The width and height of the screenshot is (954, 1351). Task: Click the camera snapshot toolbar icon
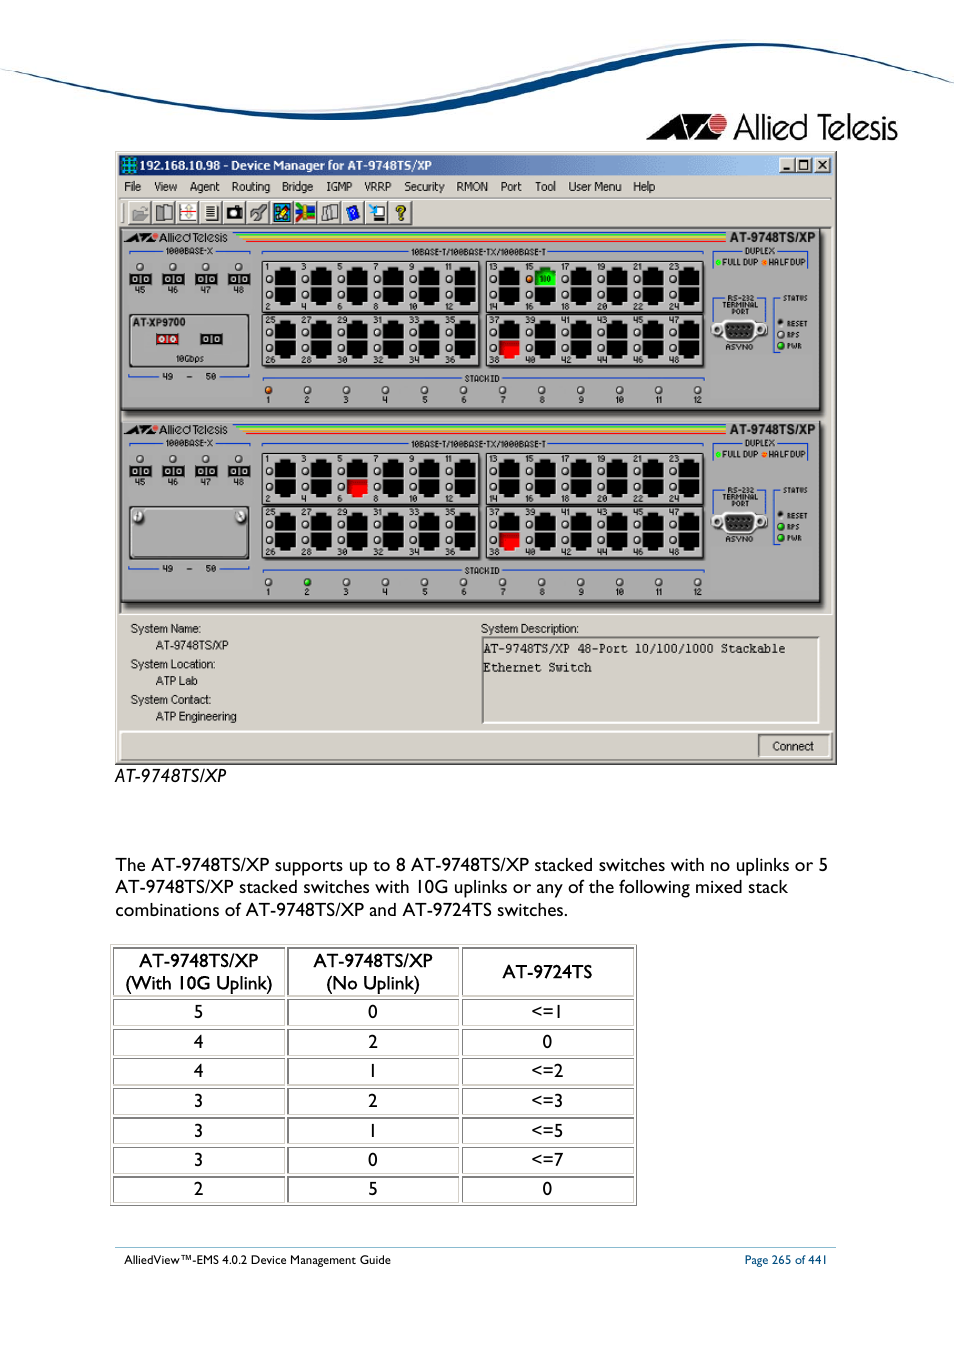tap(235, 212)
